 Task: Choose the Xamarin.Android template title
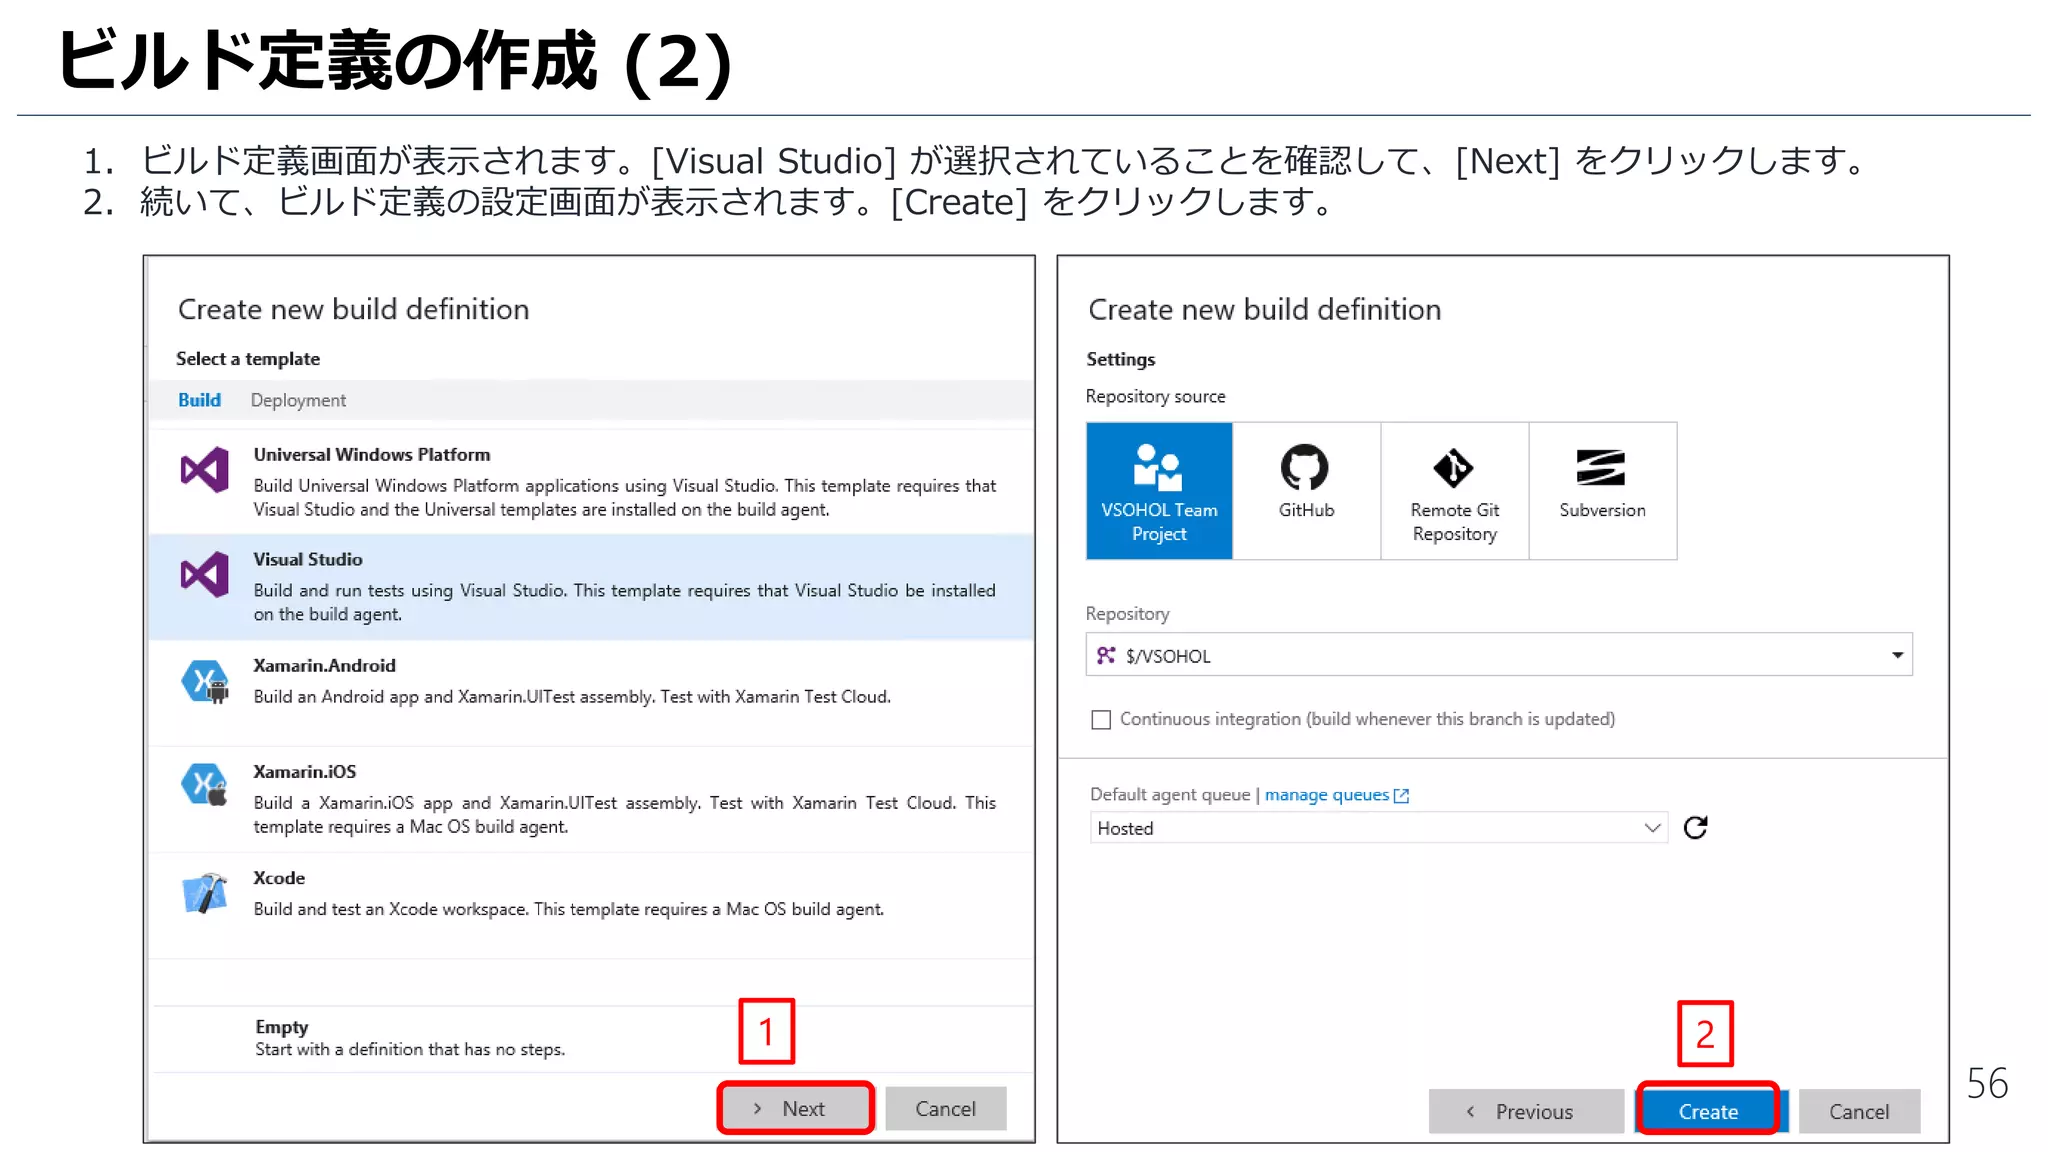(x=324, y=666)
